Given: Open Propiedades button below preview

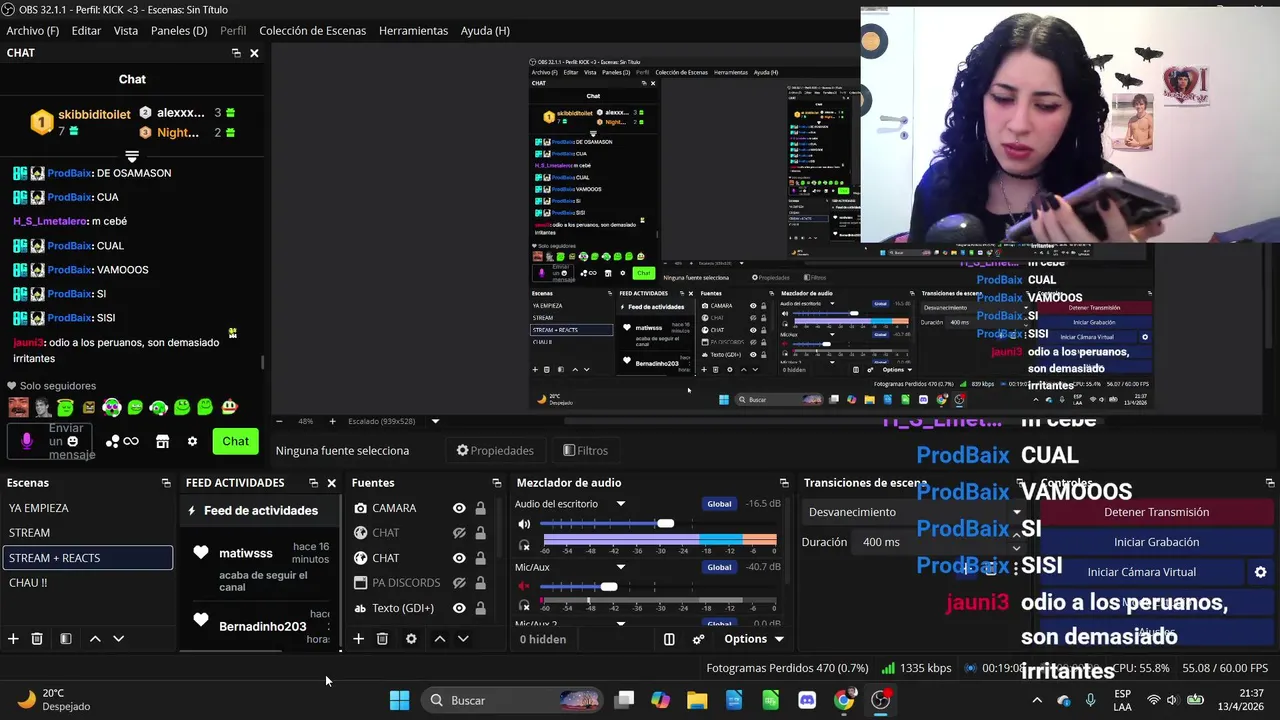Looking at the screenshot, I should pos(495,451).
